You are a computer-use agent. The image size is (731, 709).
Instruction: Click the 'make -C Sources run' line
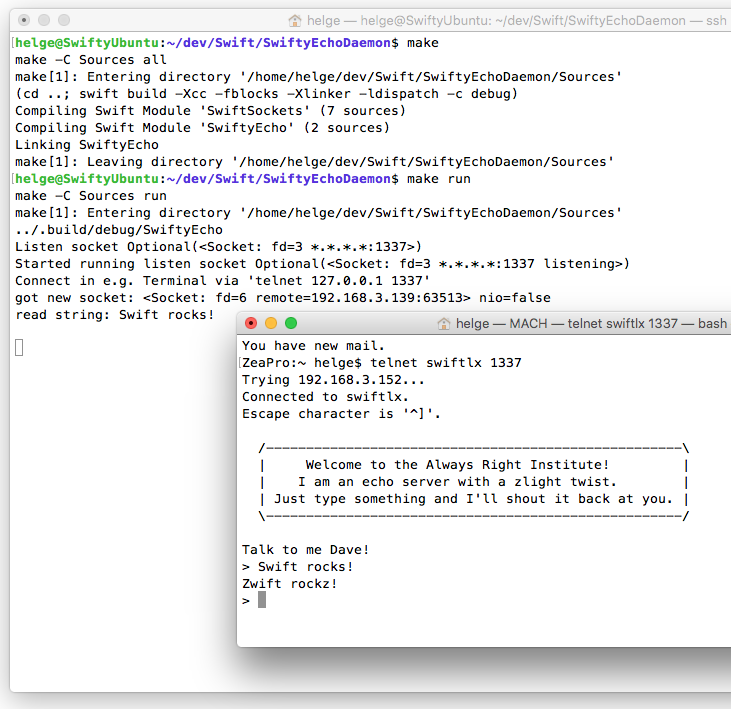click(x=91, y=196)
